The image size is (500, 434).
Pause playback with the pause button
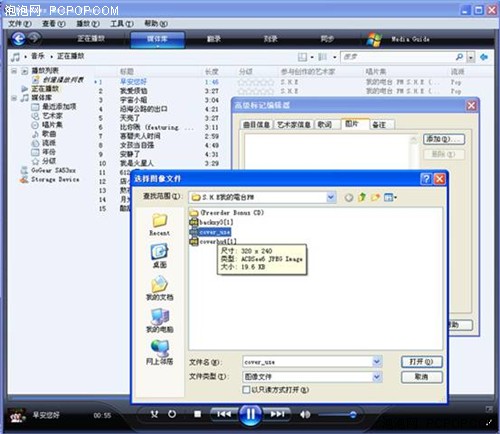(250, 414)
